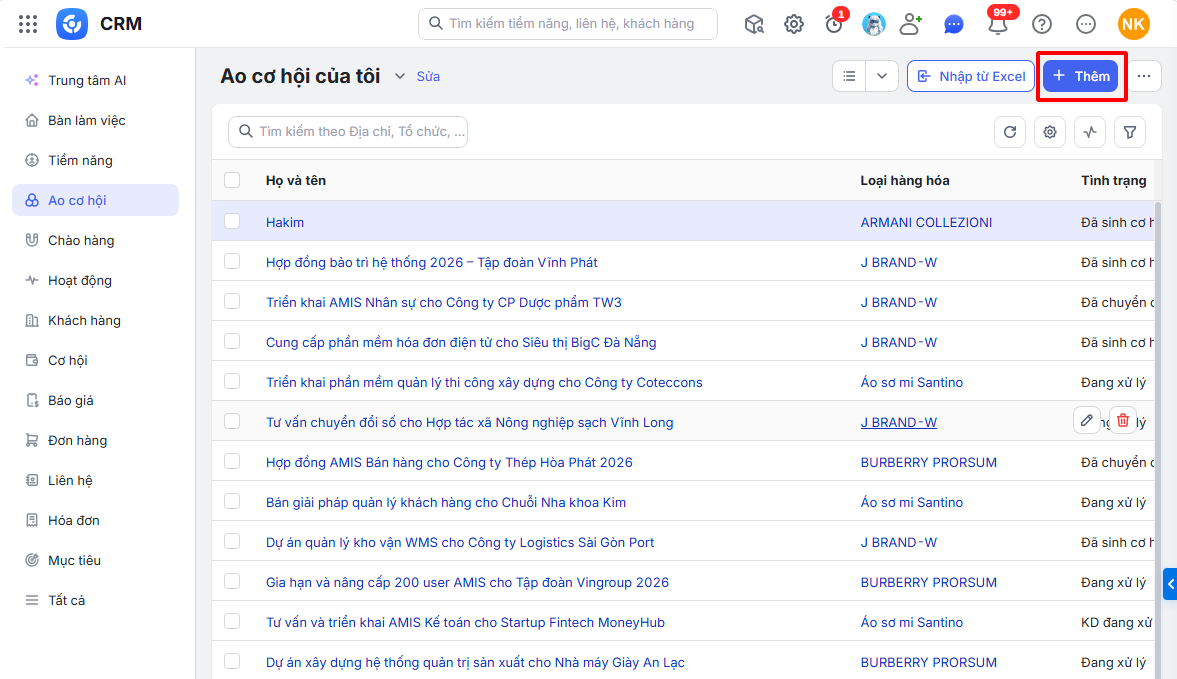Open Hóa đơn module

coord(95,520)
